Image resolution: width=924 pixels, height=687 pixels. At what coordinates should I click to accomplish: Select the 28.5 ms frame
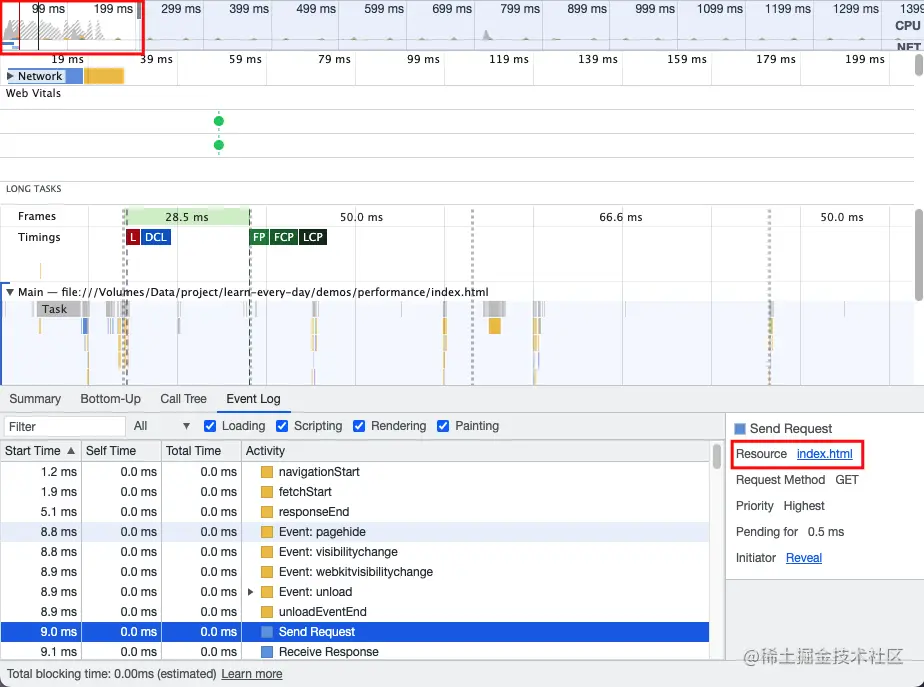pyautogui.click(x=187, y=217)
